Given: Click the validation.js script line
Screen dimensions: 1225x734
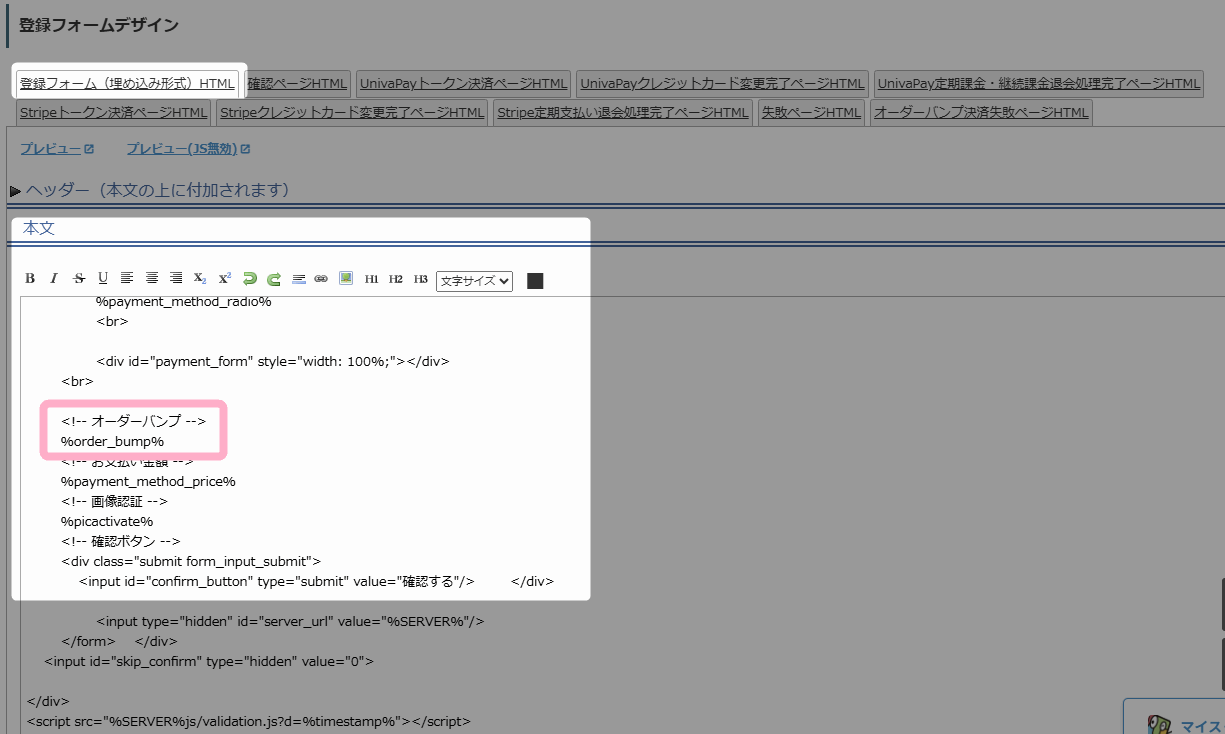Looking at the screenshot, I should pos(249,721).
